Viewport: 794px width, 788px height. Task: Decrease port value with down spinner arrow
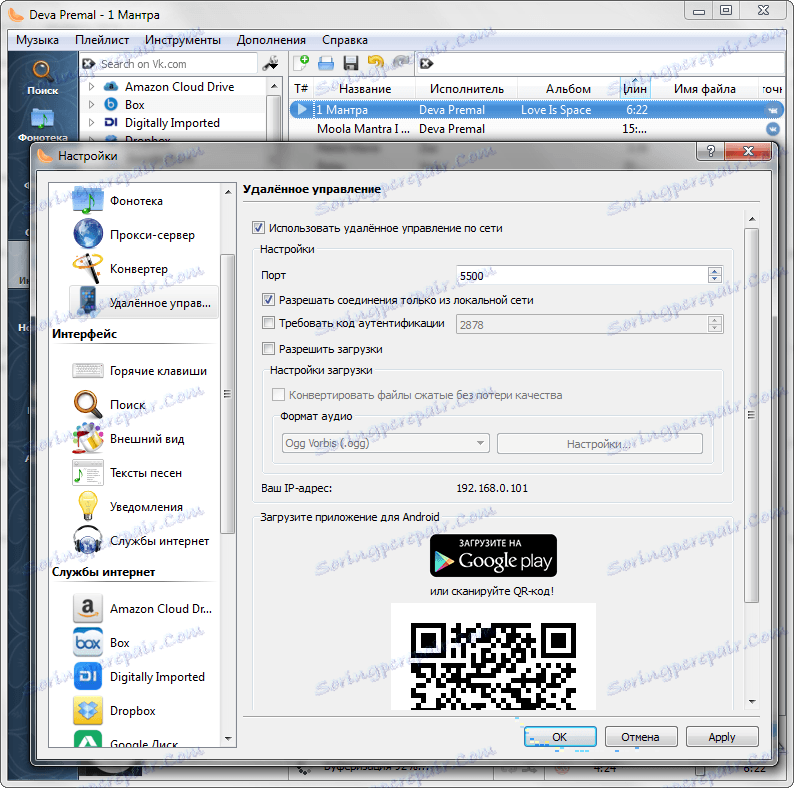[714, 279]
